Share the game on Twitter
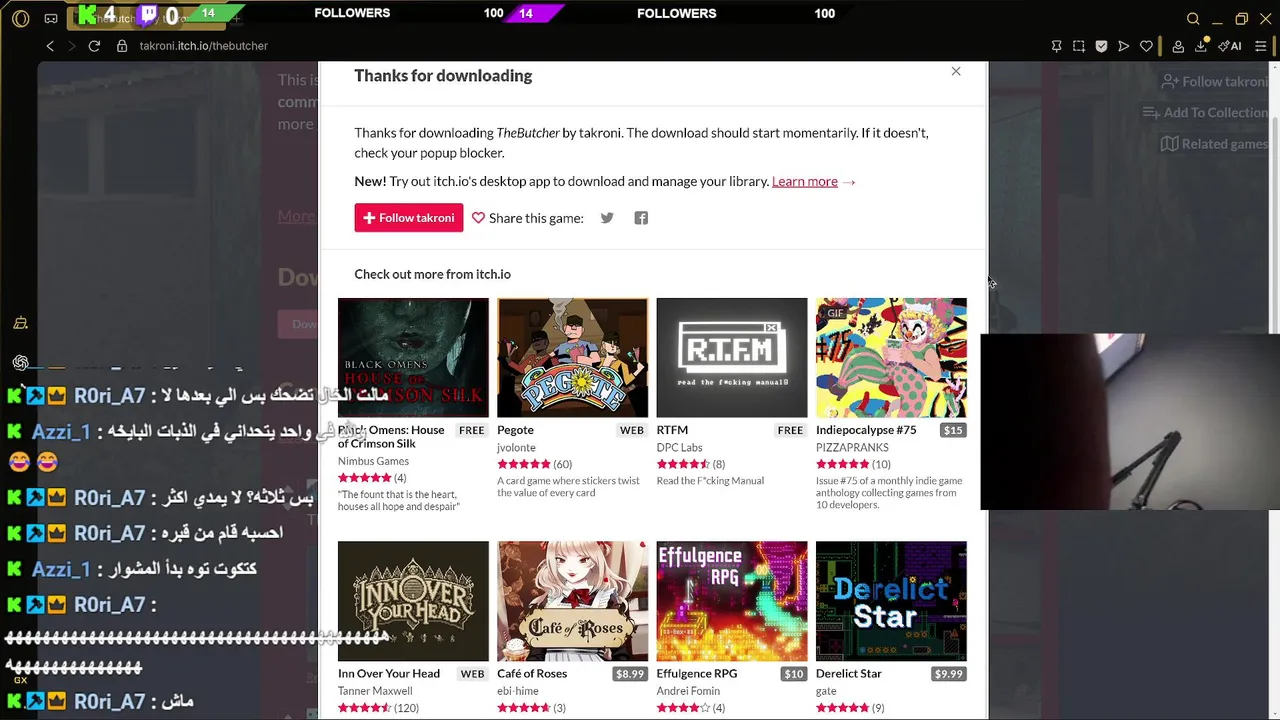Image resolution: width=1280 pixels, height=720 pixels. point(607,218)
